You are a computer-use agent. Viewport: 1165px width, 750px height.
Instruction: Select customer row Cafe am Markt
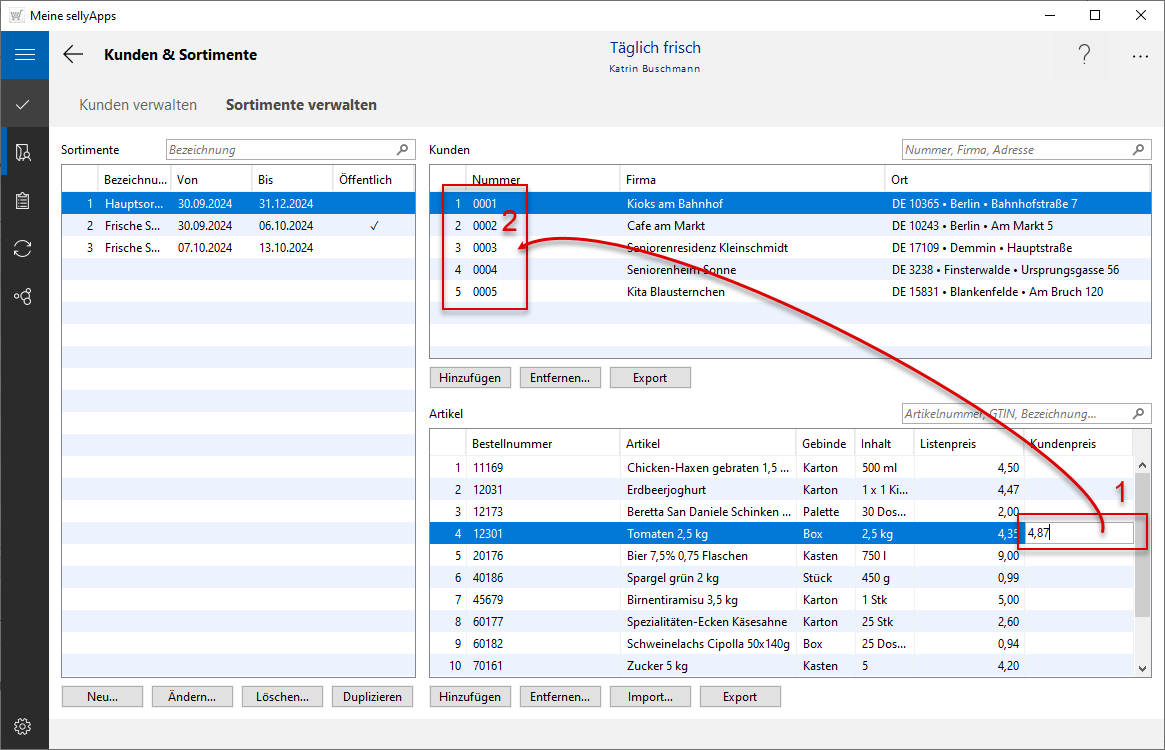[660, 226]
